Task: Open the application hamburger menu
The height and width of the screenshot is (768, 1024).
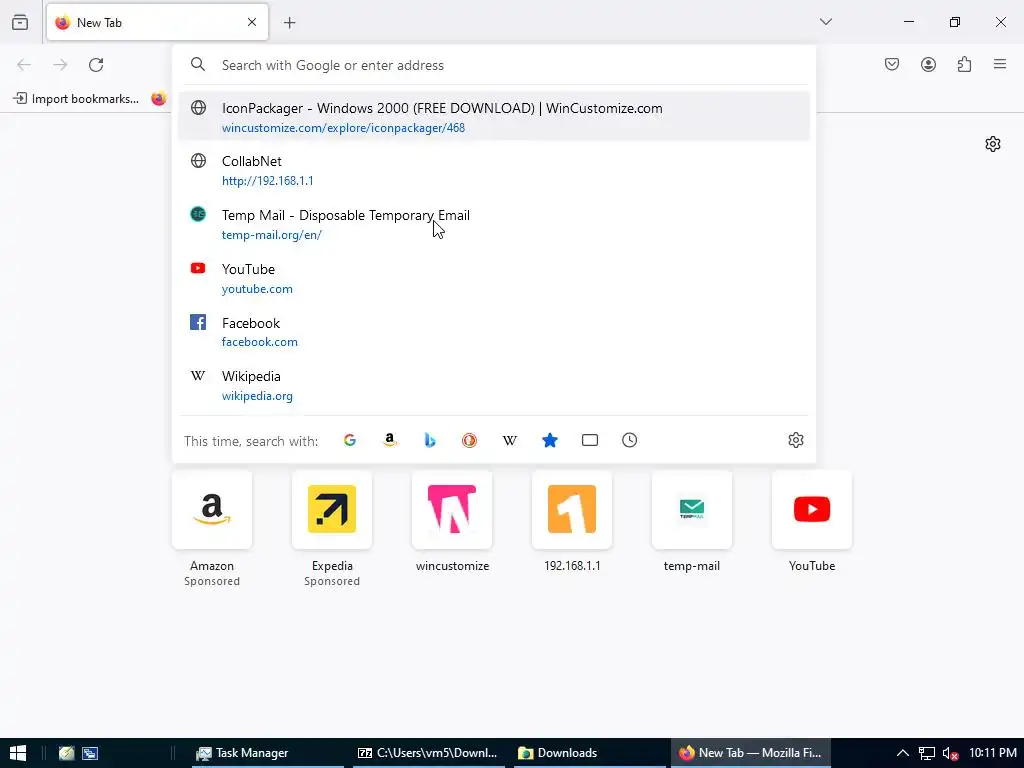Action: click(x=1000, y=64)
